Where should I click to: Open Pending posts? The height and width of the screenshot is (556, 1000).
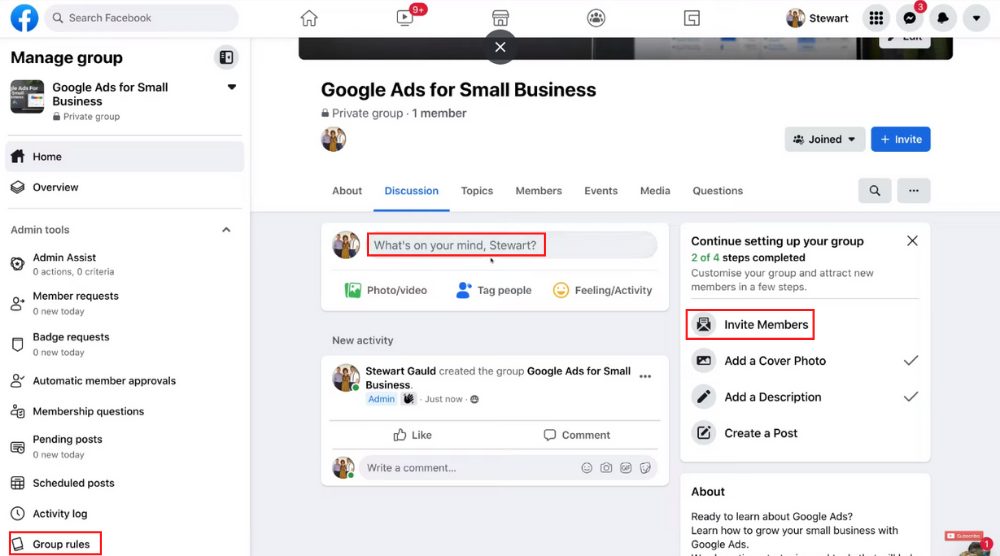coord(124,446)
